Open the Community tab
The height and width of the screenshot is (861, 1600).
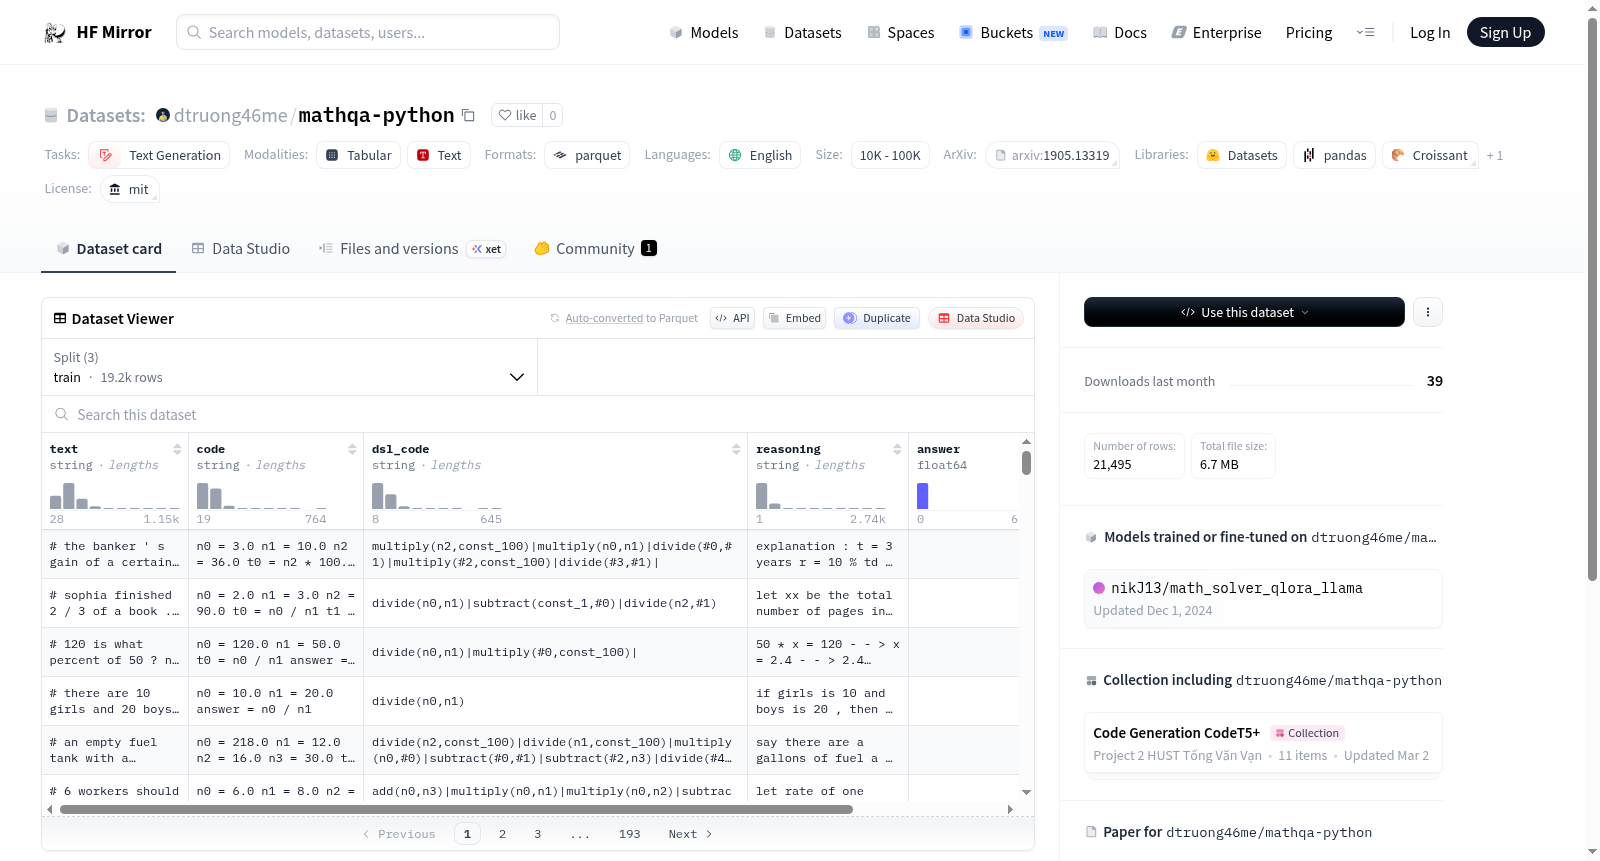(x=596, y=249)
